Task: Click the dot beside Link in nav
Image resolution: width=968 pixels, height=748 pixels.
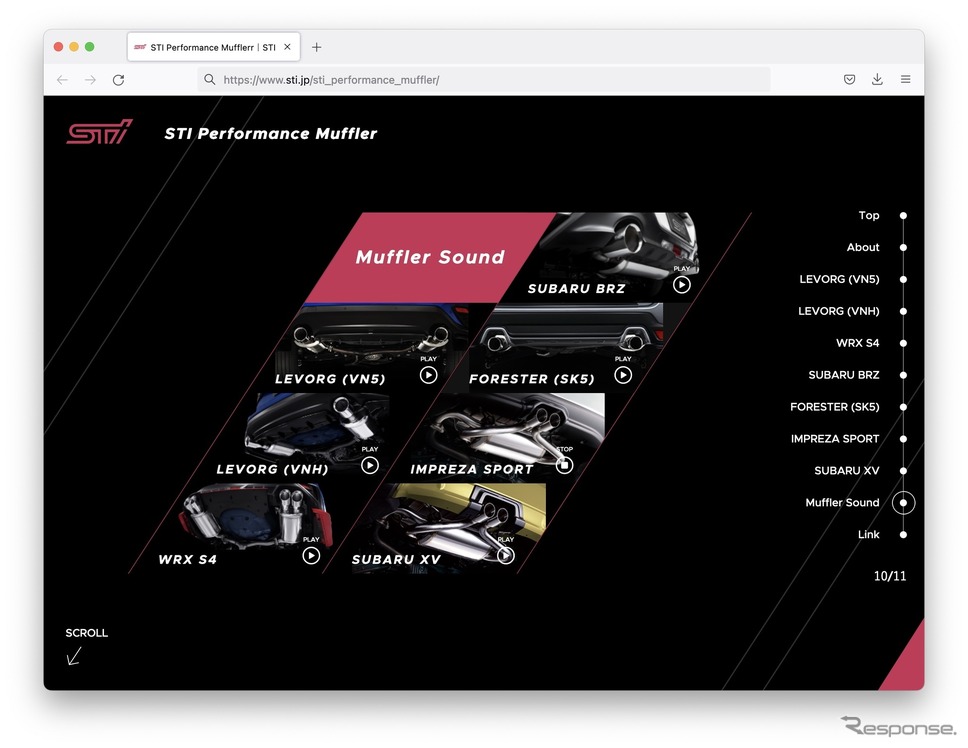Action: pyautogui.click(x=903, y=534)
